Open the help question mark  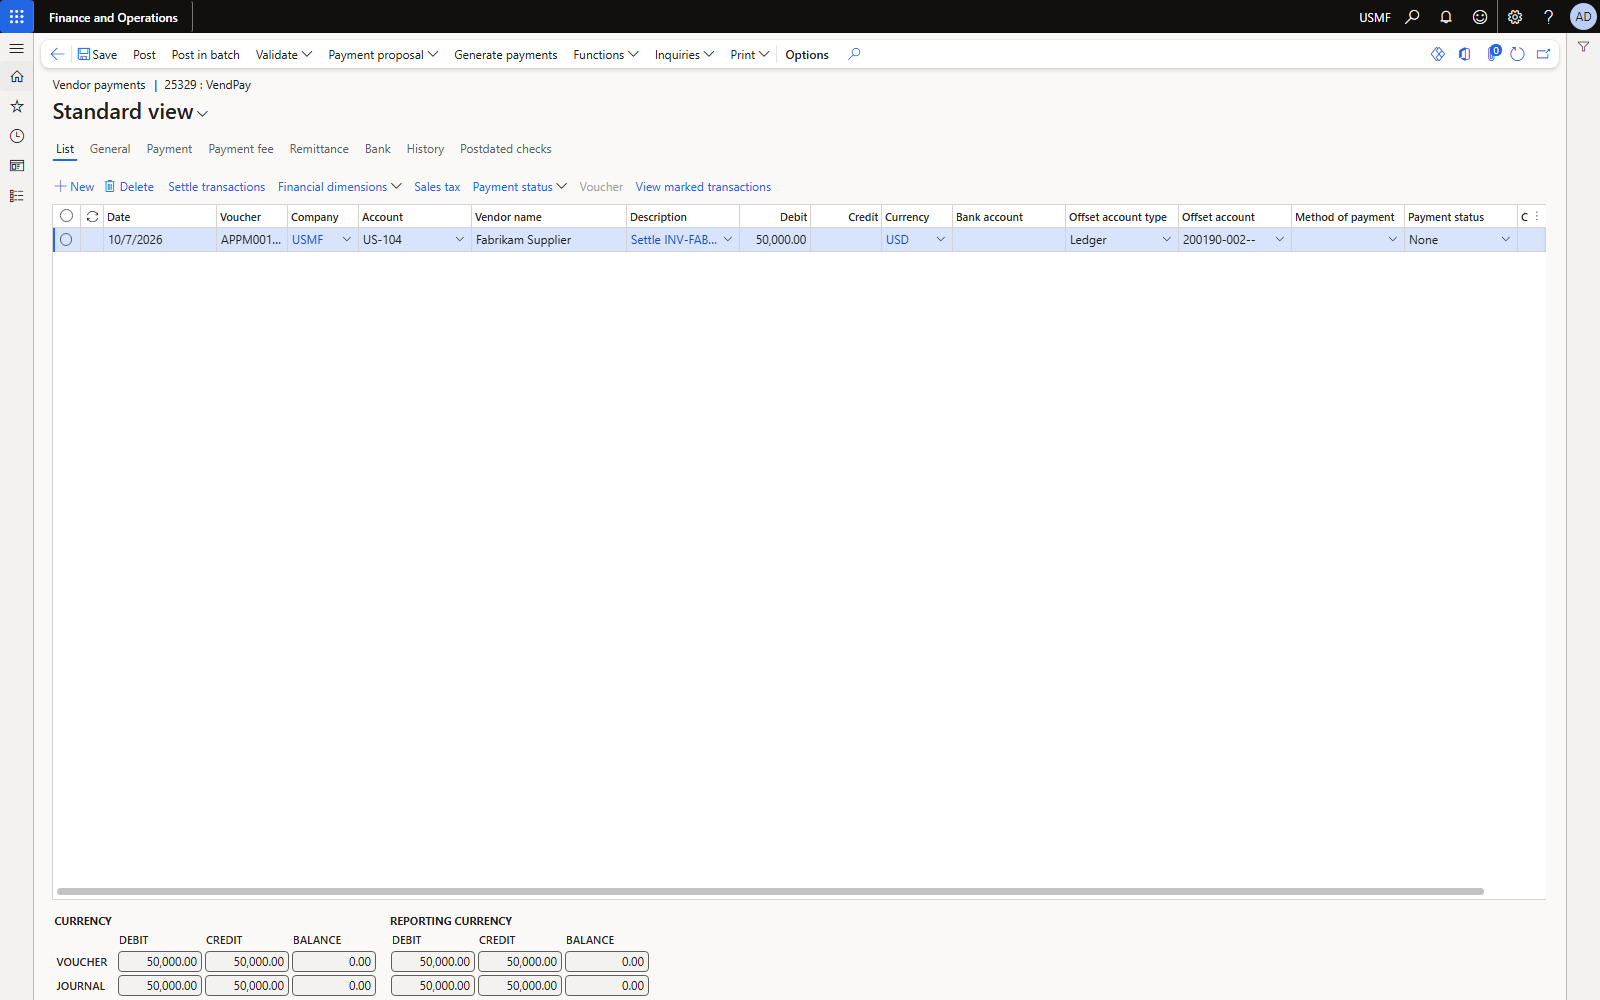1548,17
